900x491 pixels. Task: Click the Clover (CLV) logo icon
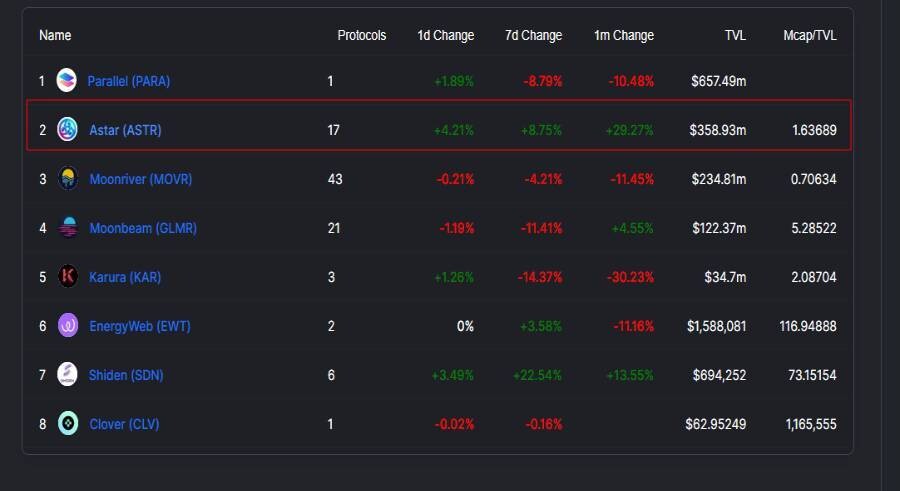click(x=68, y=423)
